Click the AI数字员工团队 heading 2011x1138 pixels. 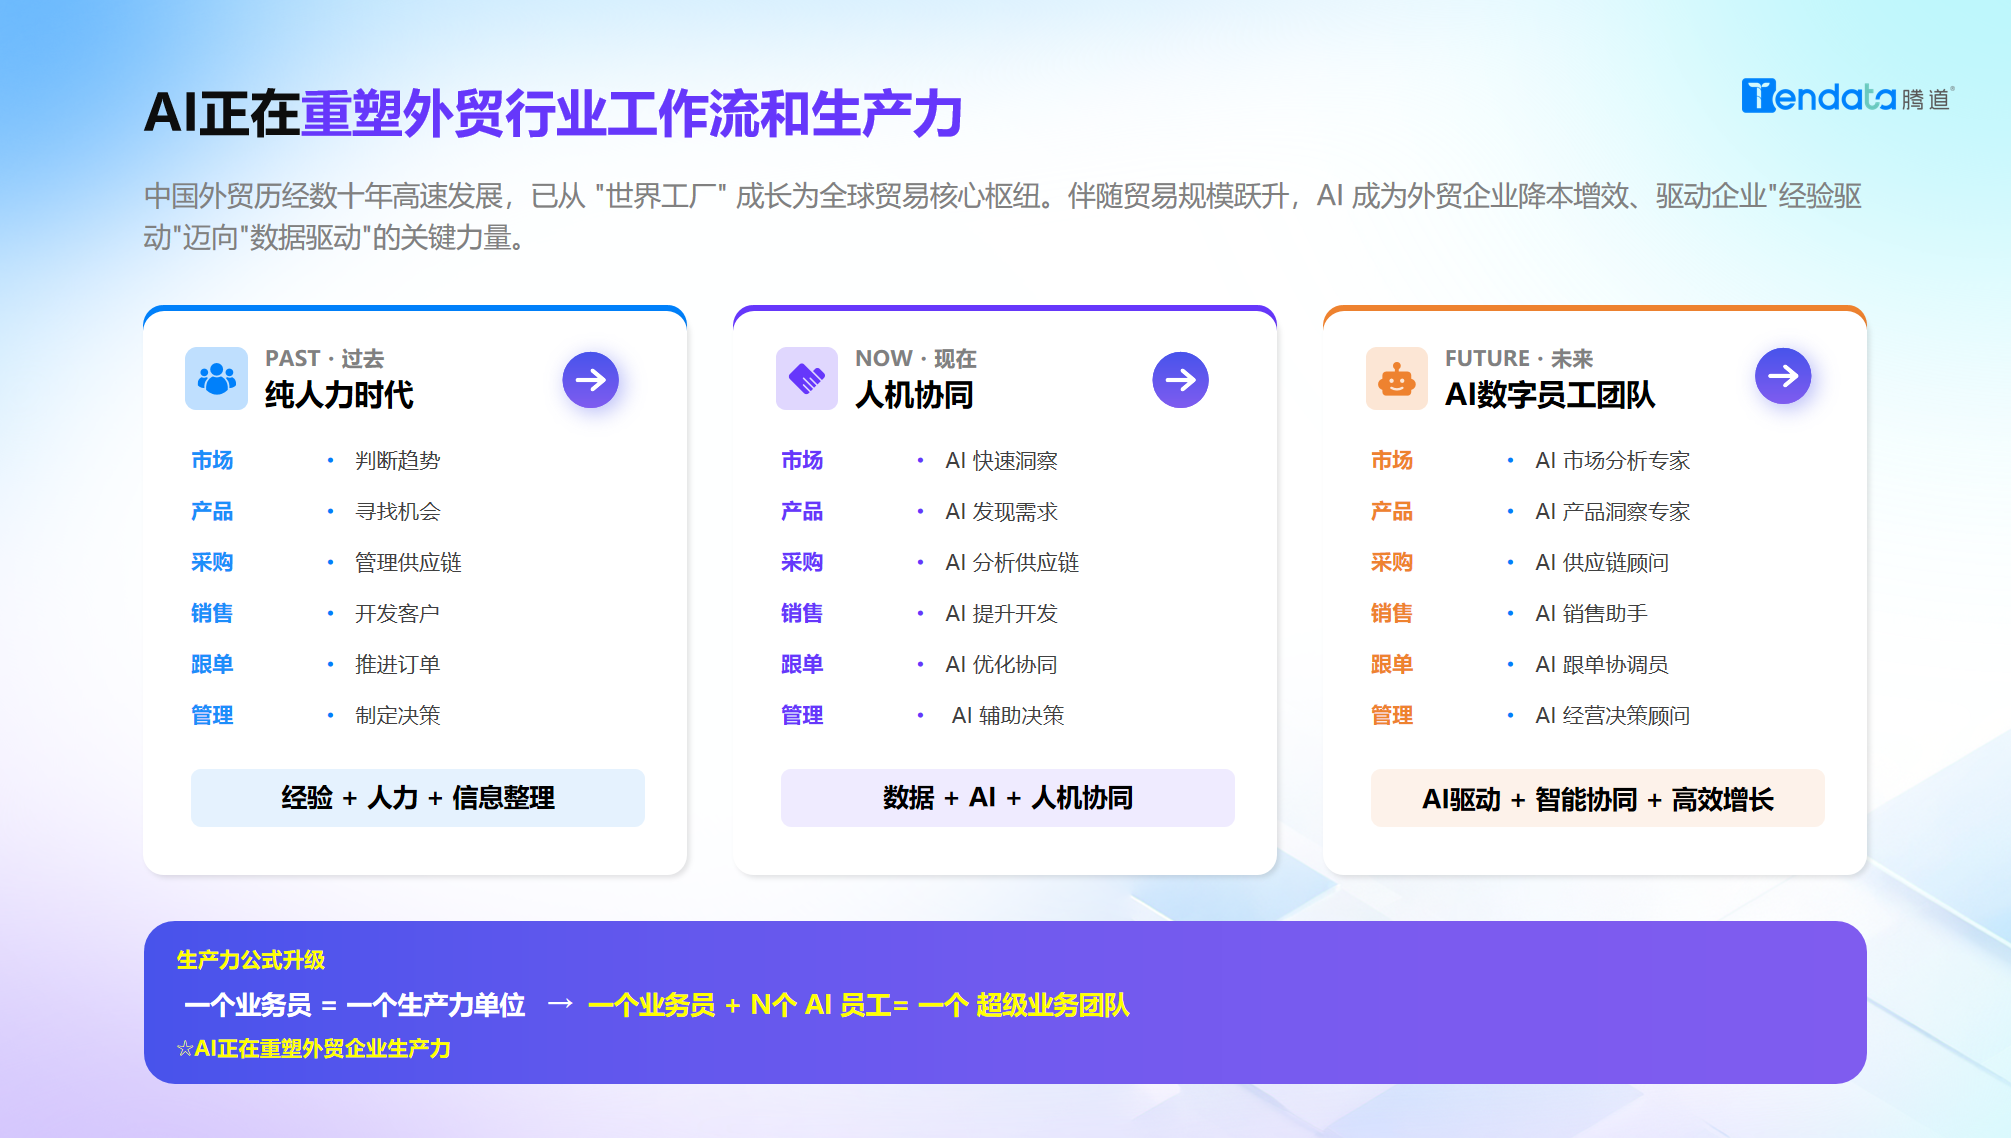pyautogui.click(x=1550, y=395)
